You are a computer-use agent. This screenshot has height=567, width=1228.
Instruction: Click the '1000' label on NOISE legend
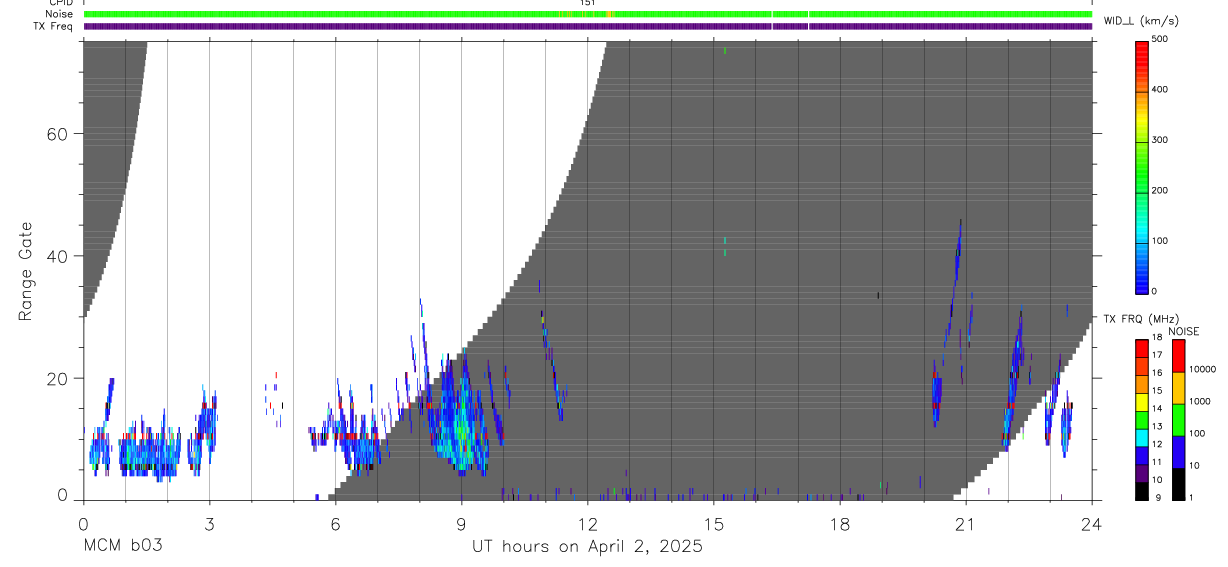(x=1201, y=401)
